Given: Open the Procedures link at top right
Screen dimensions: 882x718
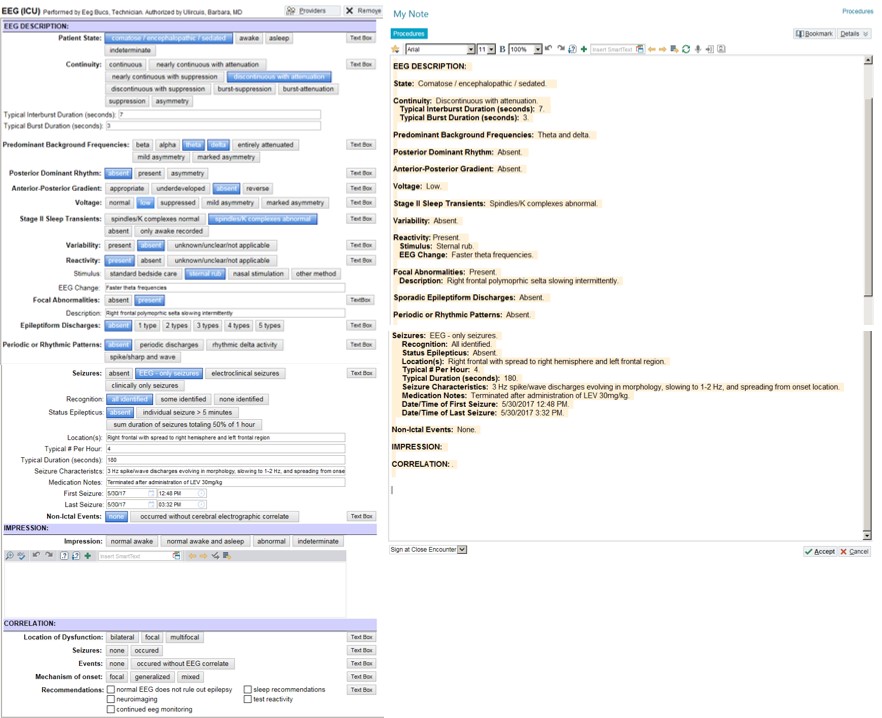Looking at the screenshot, I should (857, 11).
